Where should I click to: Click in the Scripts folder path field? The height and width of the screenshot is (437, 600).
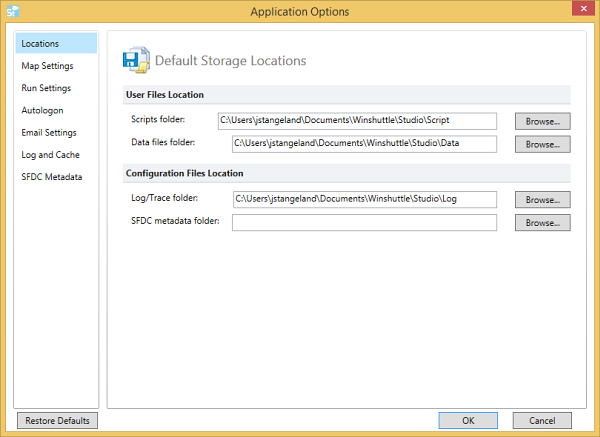[x=357, y=121]
